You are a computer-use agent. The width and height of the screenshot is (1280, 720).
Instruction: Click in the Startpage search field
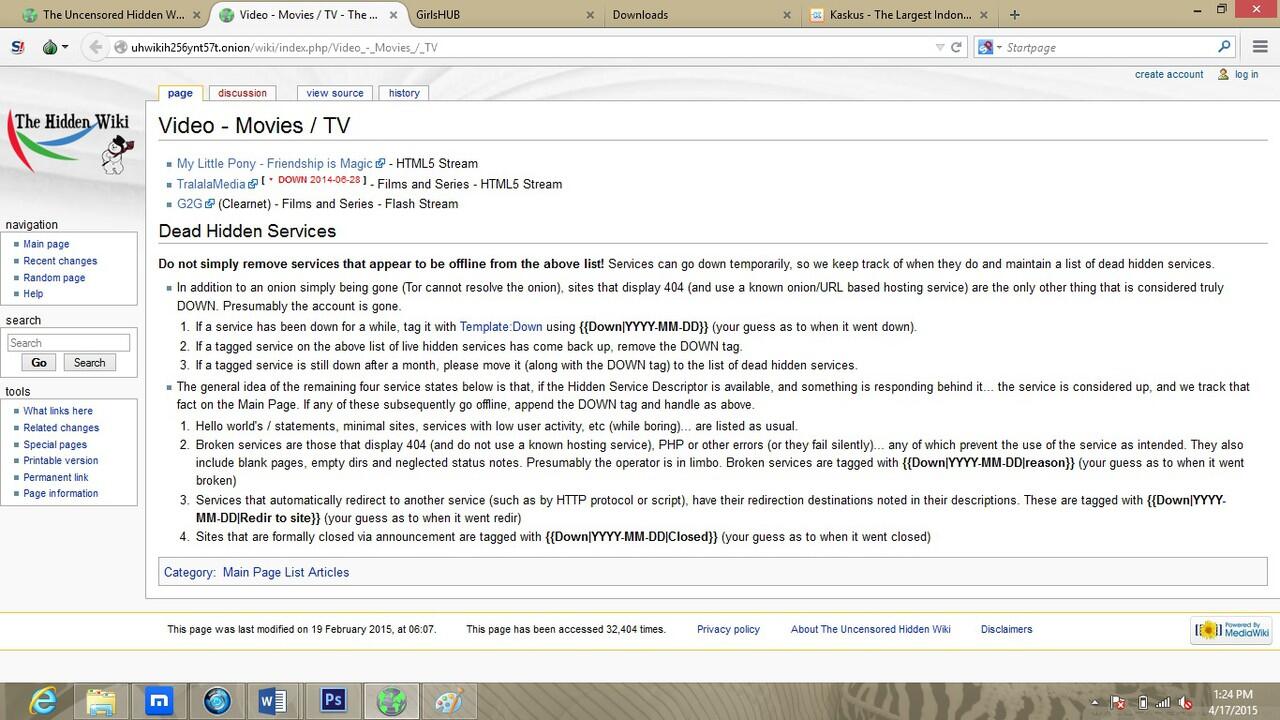pos(1108,47)
